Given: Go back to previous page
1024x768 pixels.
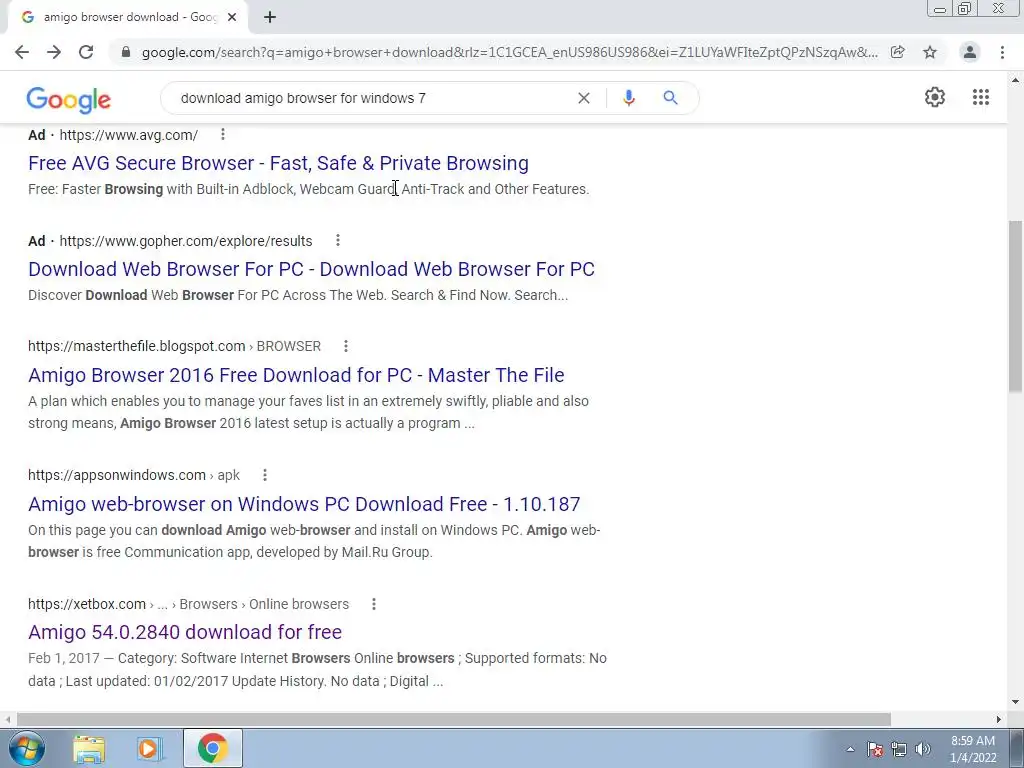Looking at the screenshot, I should [22, 52].
